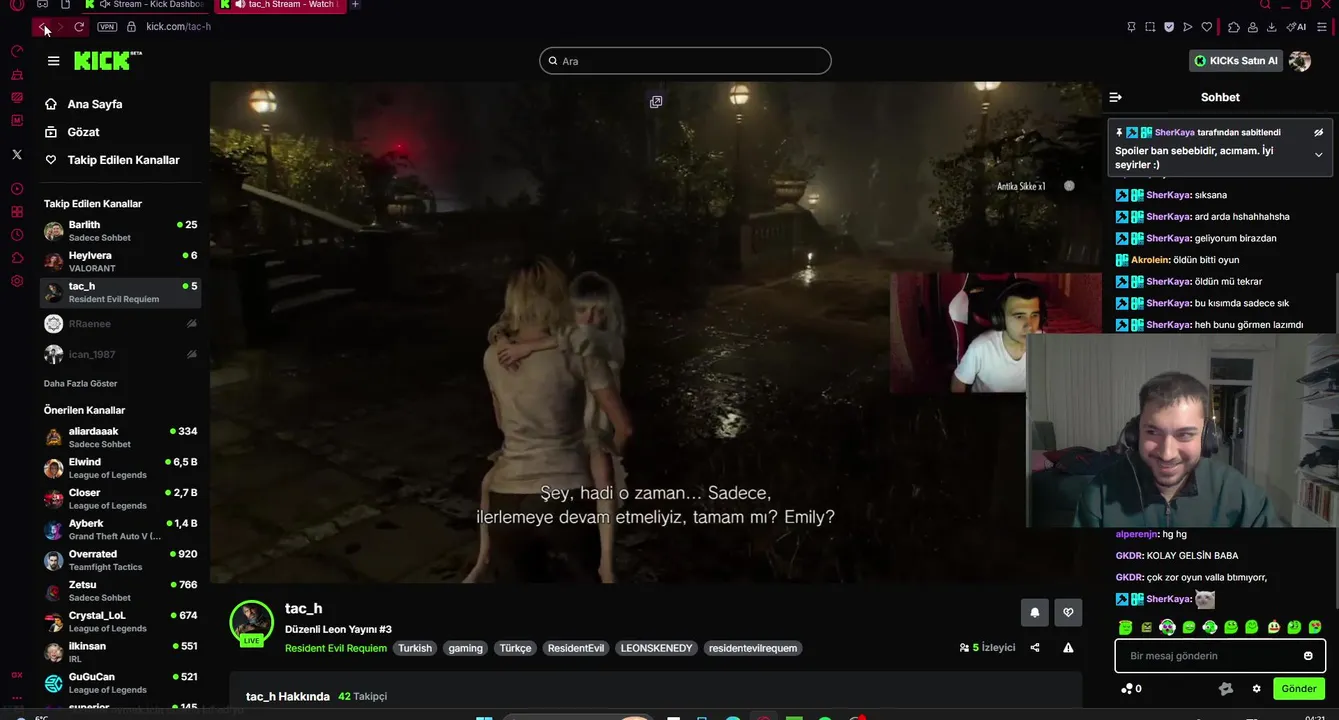Open Ayberk Grand Theft Auto channel
1339x720 pixels.
120,530
